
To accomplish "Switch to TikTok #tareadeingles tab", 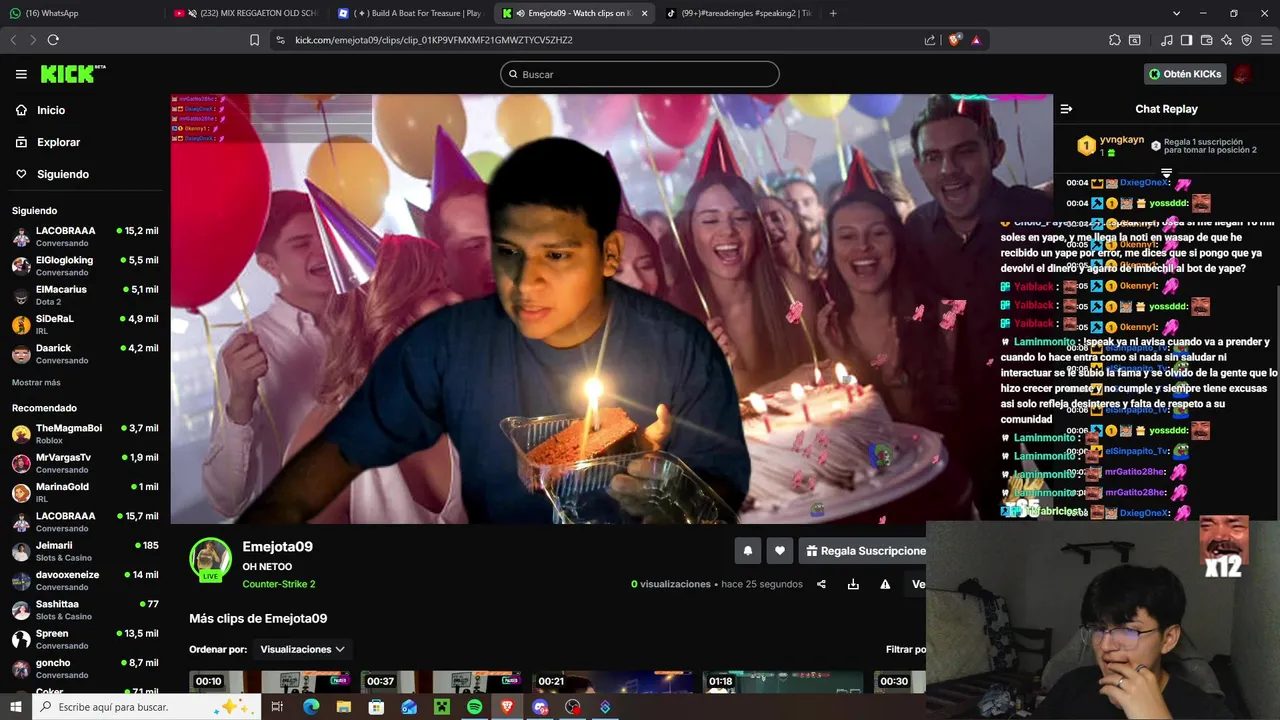I will [x=738, y=13].
